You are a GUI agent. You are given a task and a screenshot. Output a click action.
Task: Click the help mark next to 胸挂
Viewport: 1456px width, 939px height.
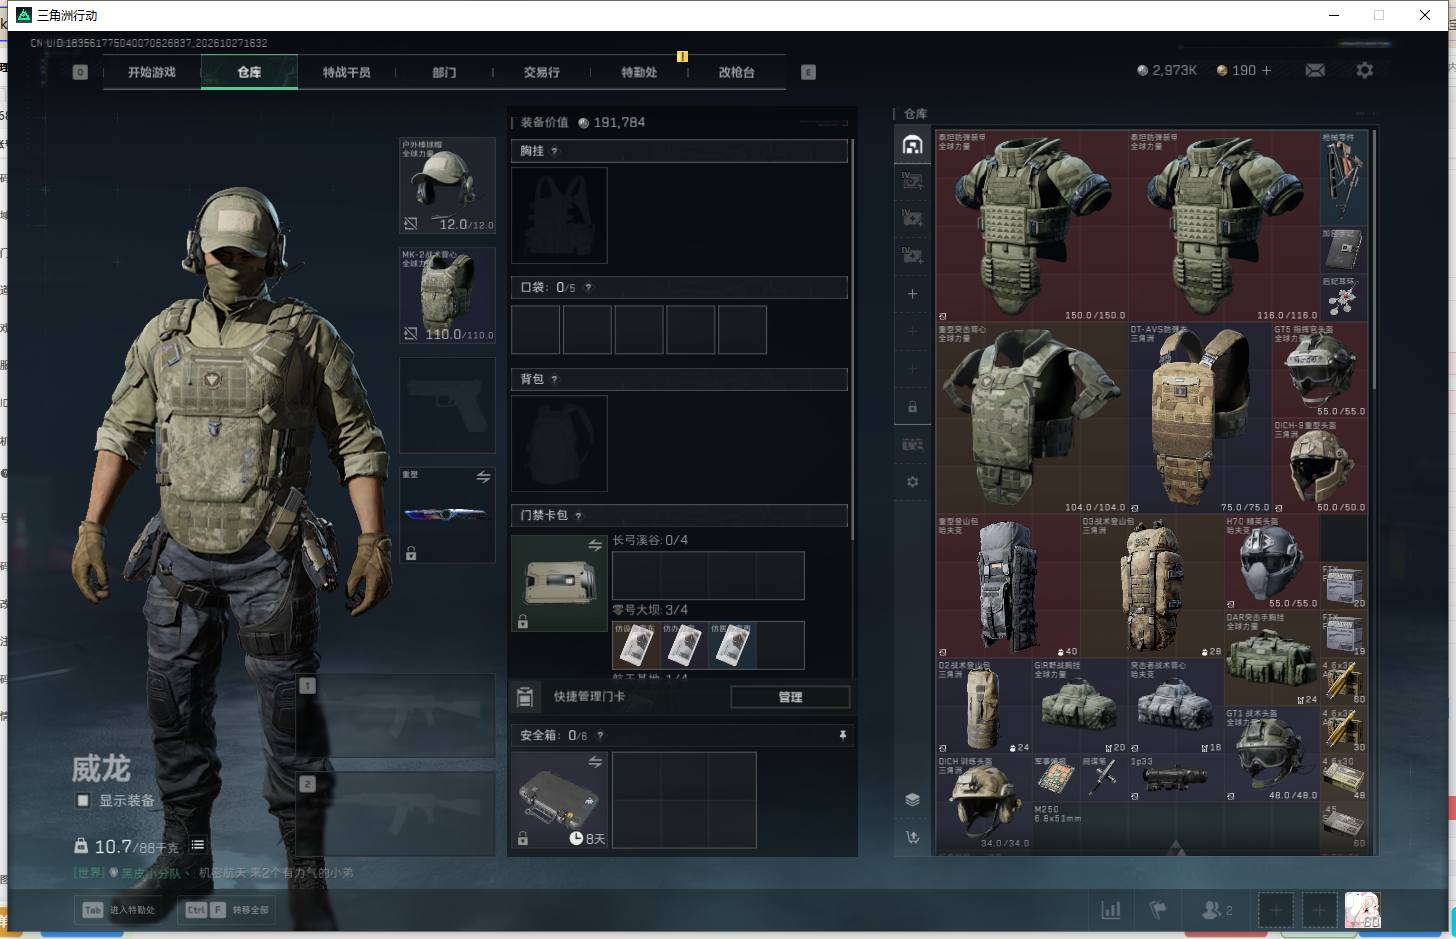[554, 152]
